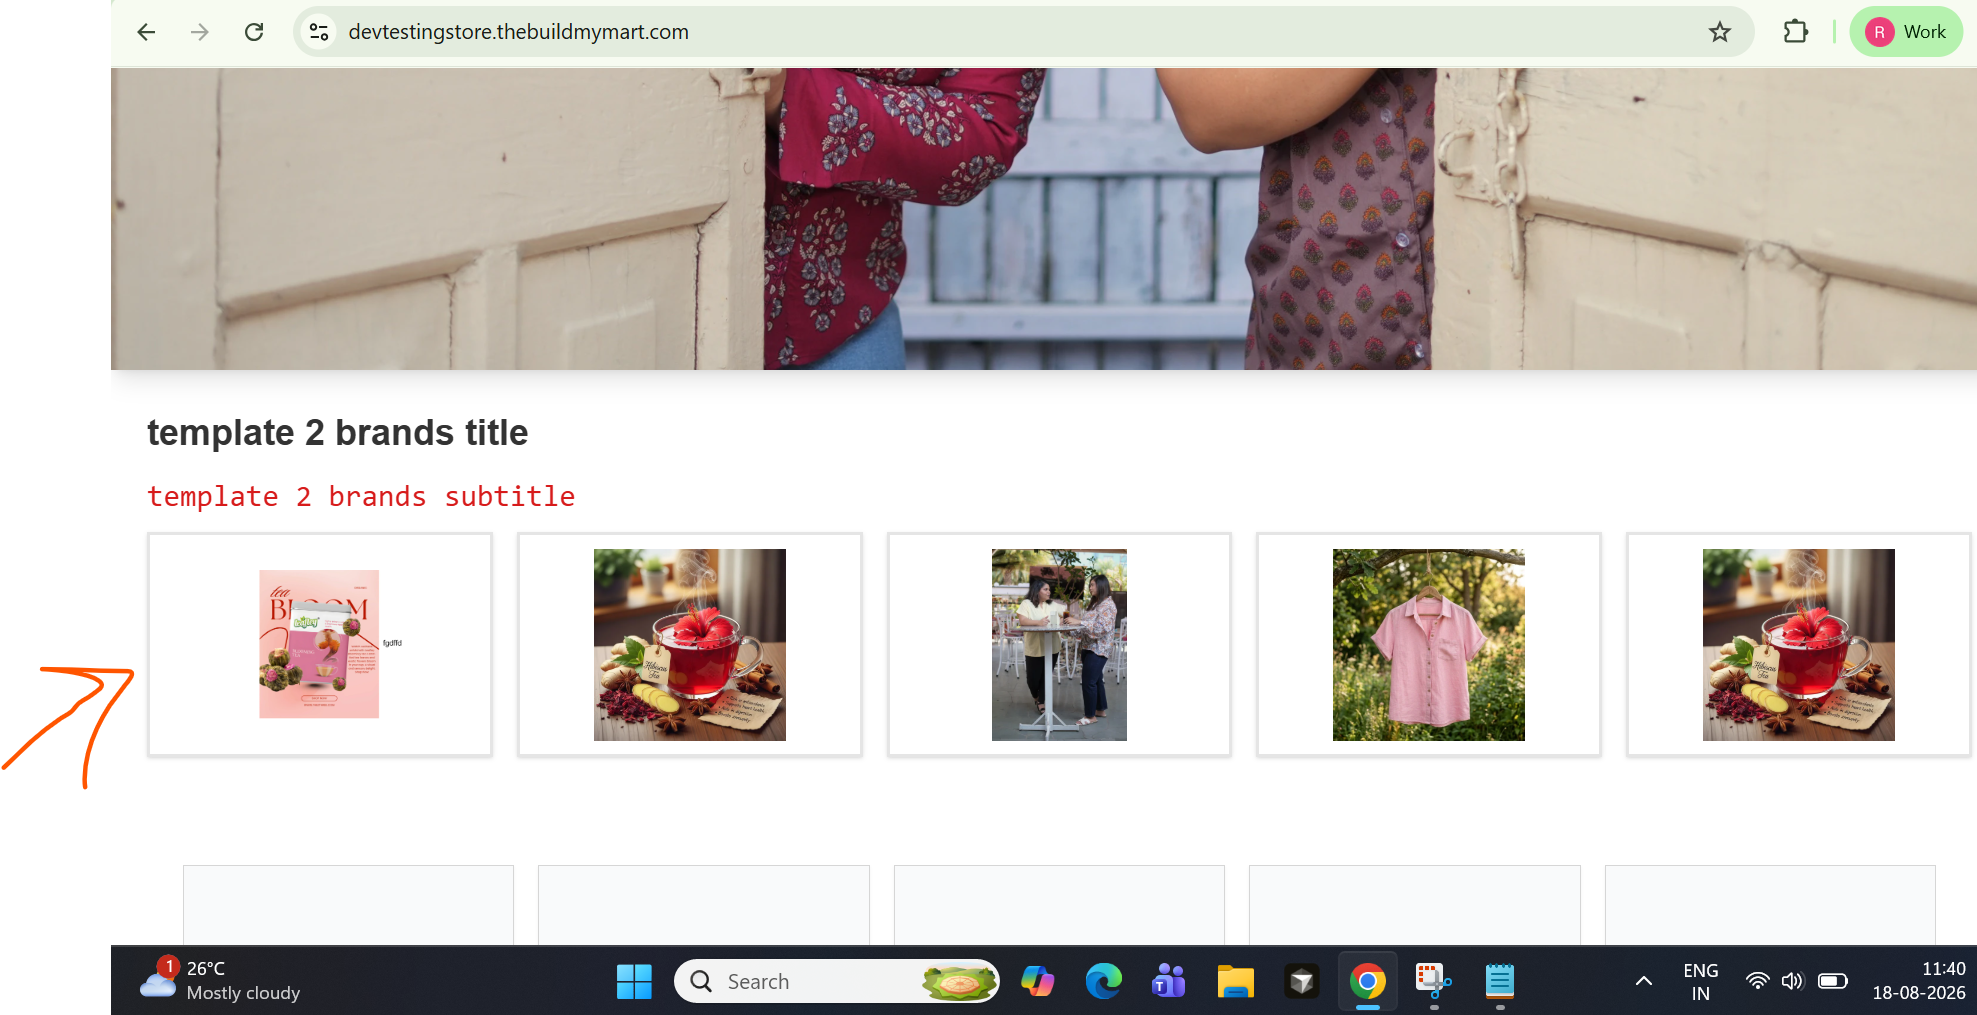Show hidden system tray icons

[x=1643, y=981]
